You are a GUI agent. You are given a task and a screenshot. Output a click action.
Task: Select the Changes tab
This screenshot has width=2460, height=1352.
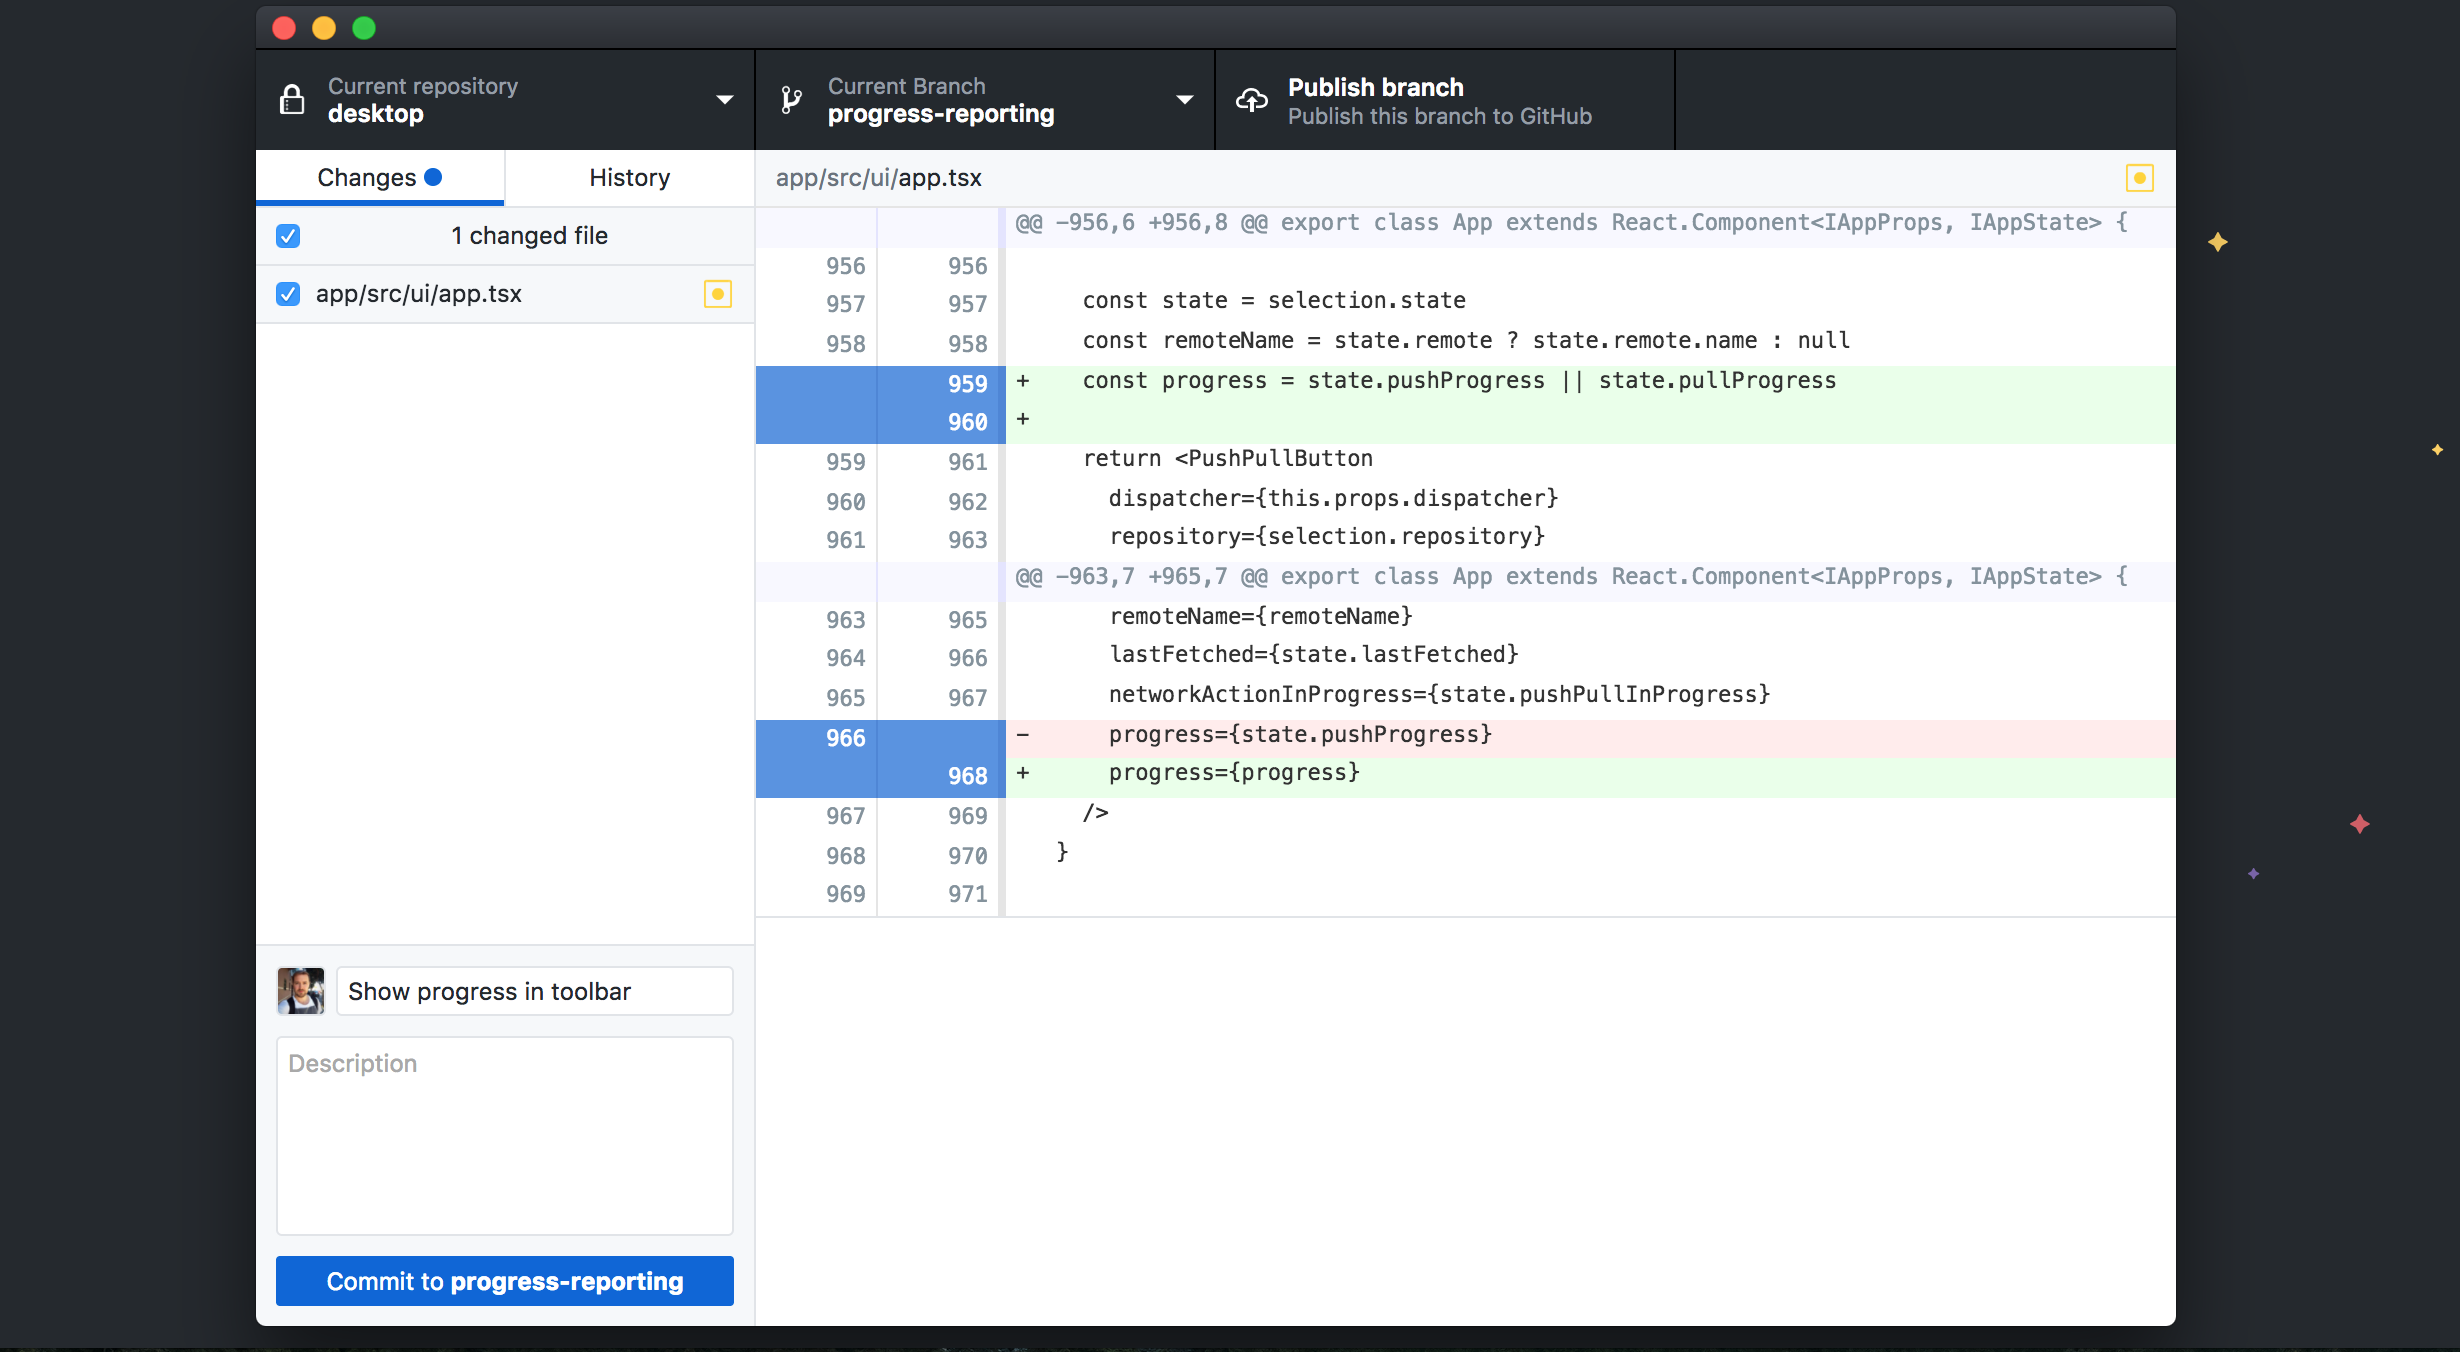tap(367, 176)
